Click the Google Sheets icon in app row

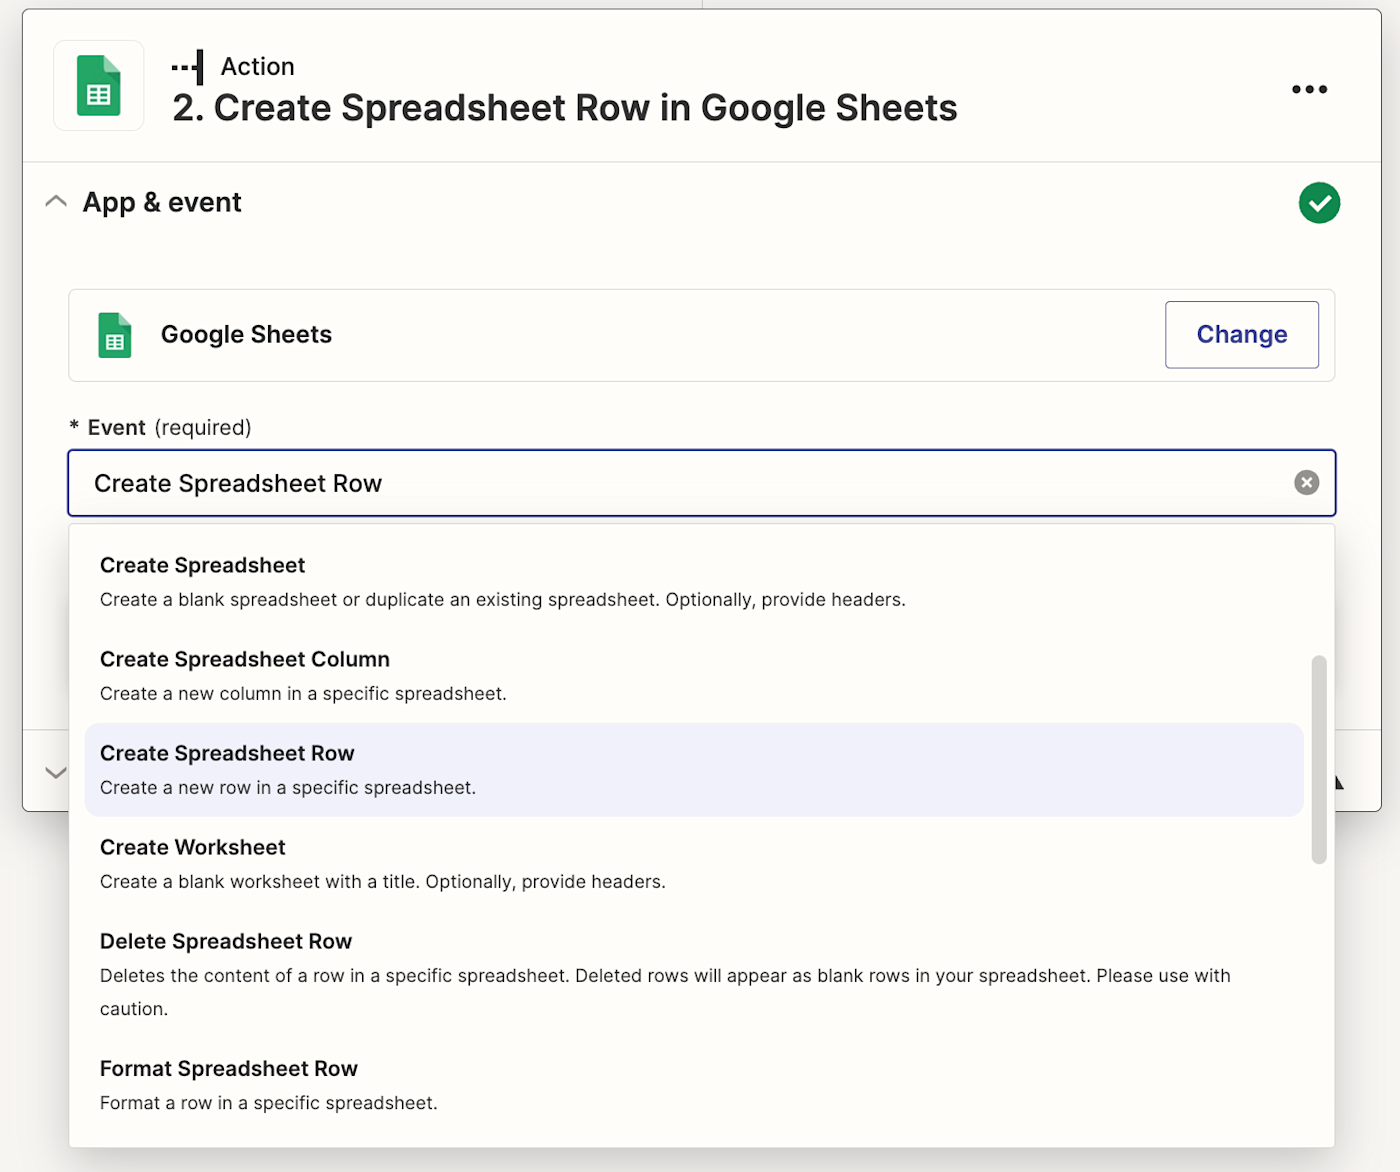115,335
